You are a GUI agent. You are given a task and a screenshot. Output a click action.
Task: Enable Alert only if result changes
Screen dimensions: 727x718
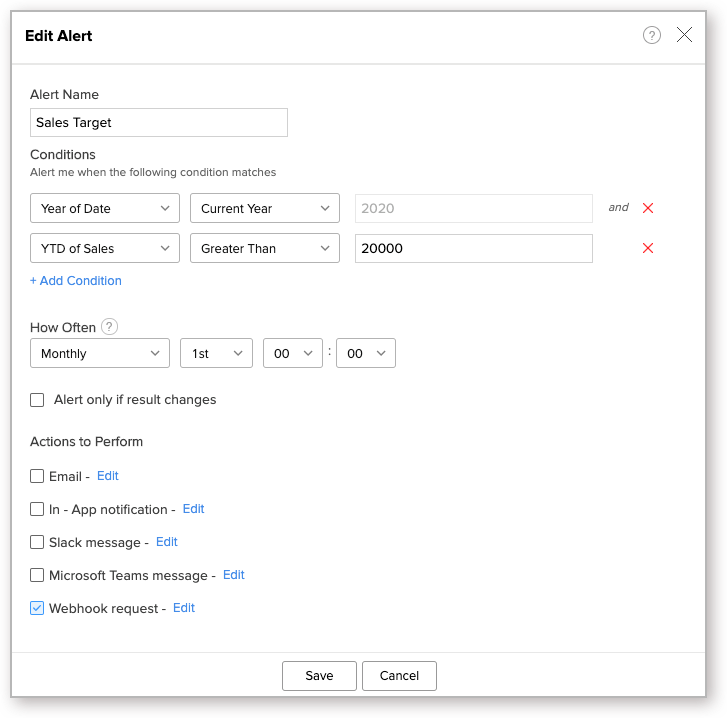[37, 400]
